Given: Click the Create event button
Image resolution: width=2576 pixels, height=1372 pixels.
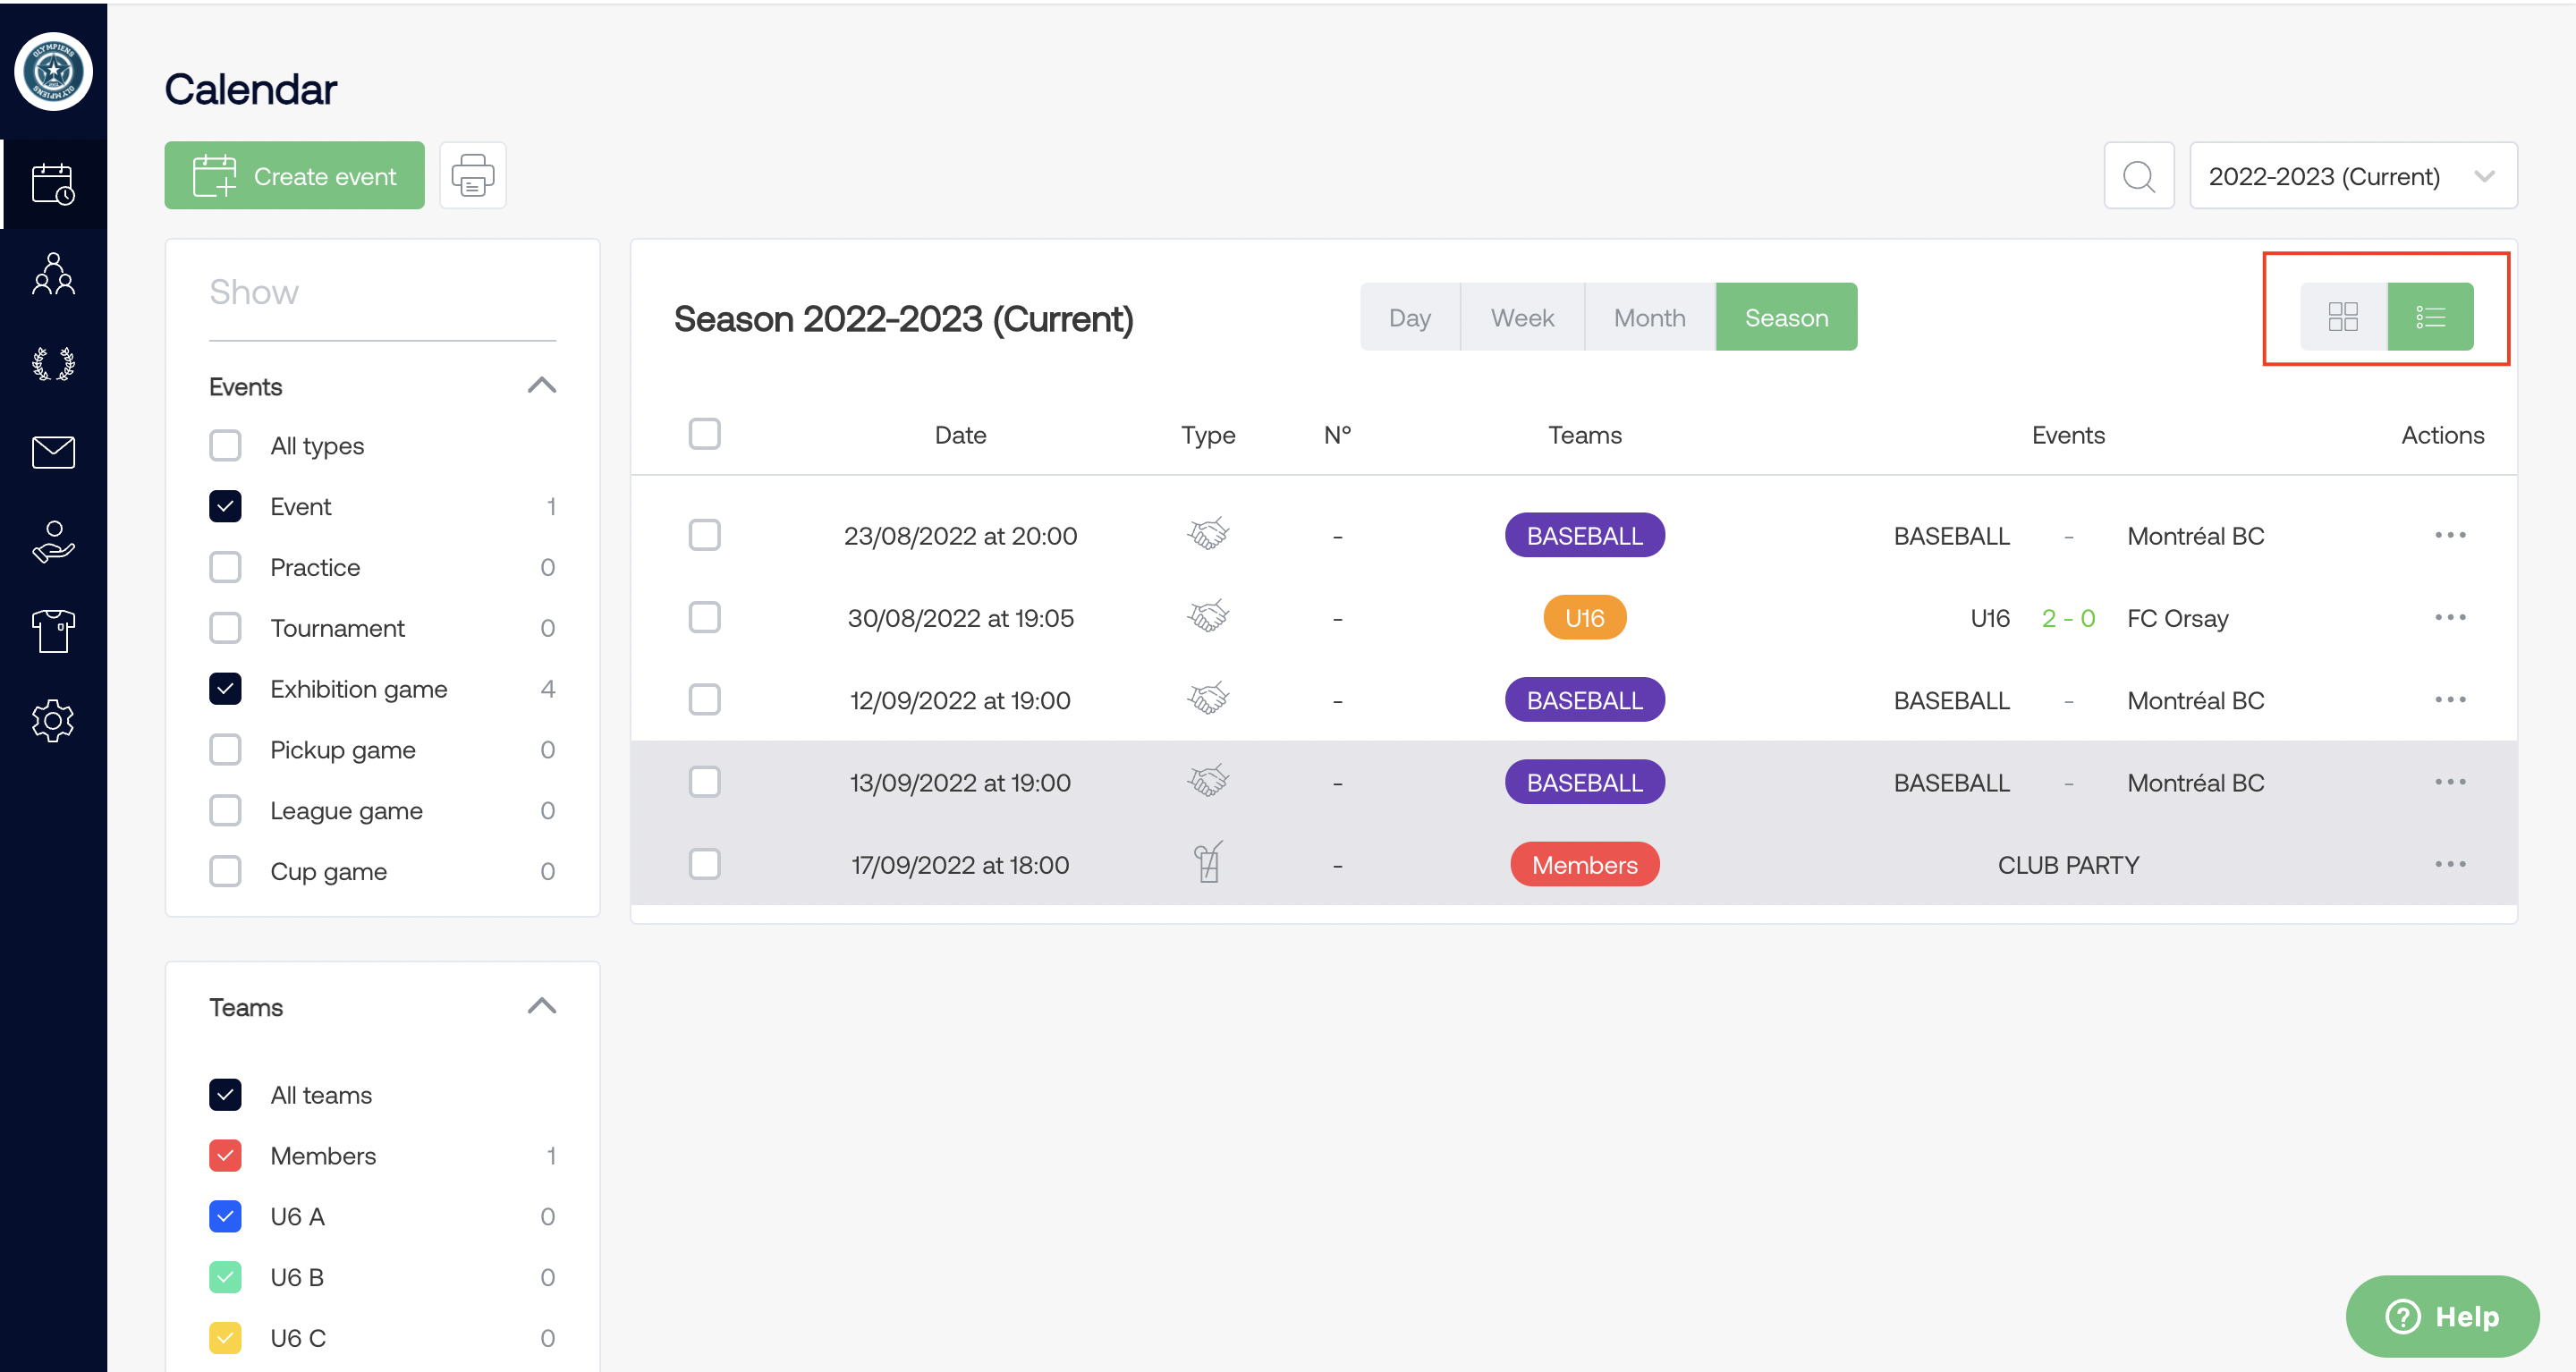Looking at the screenshot, I should (x=294, y=176).
